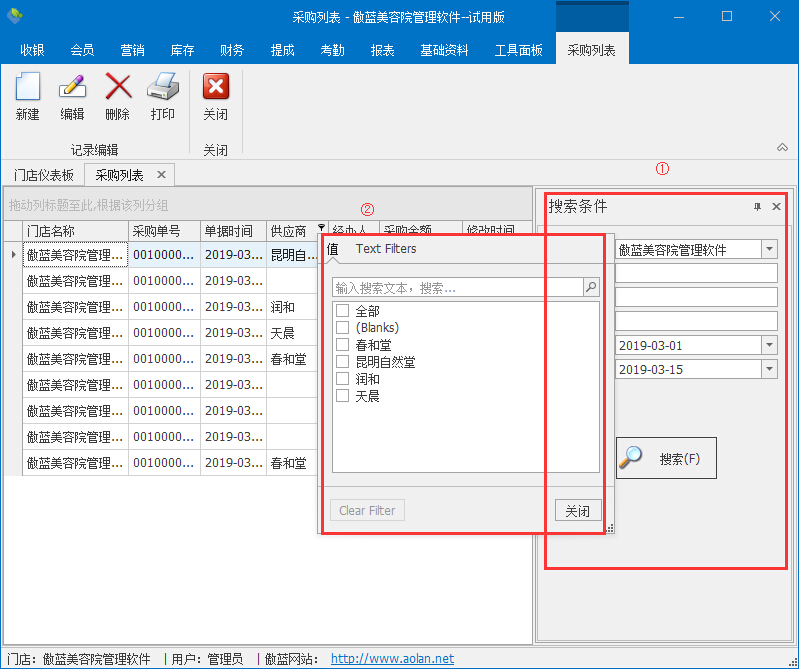Pin the 搜索条件 panel with pushpin icon

(x=757, y=207)
